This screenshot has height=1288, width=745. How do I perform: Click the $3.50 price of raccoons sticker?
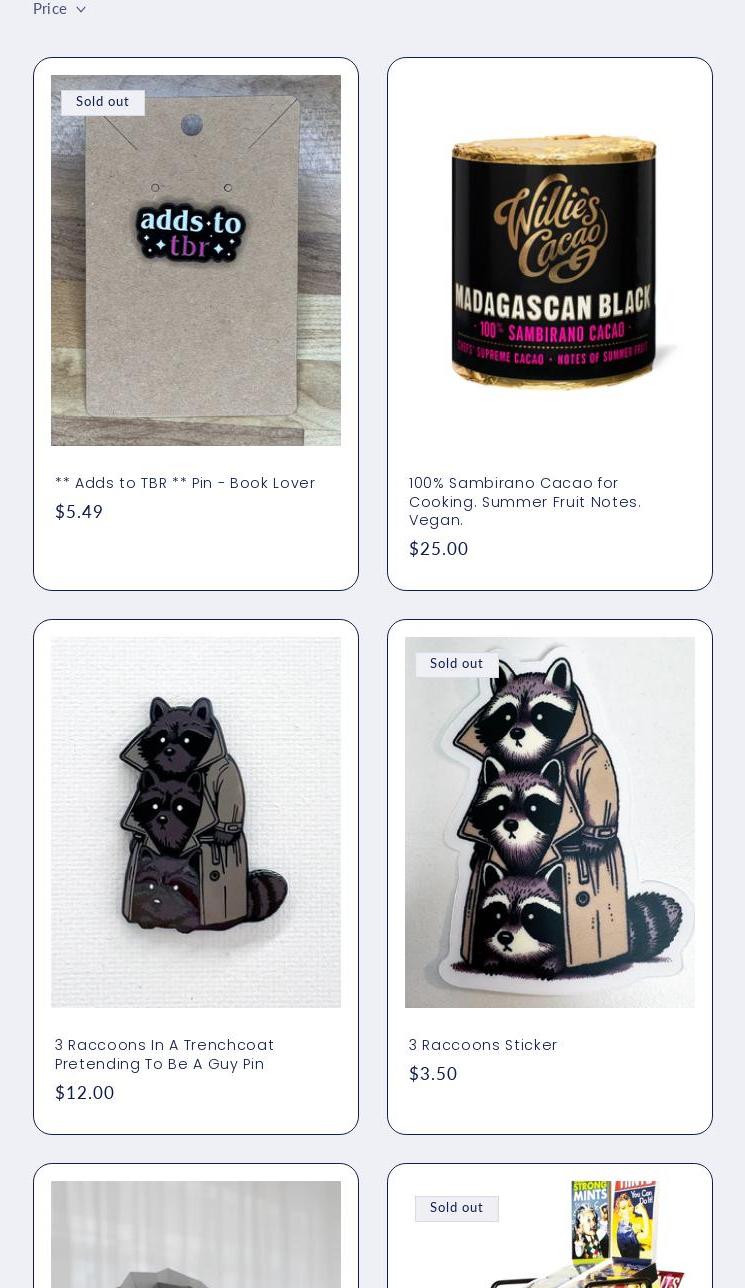pos(433,1074)
